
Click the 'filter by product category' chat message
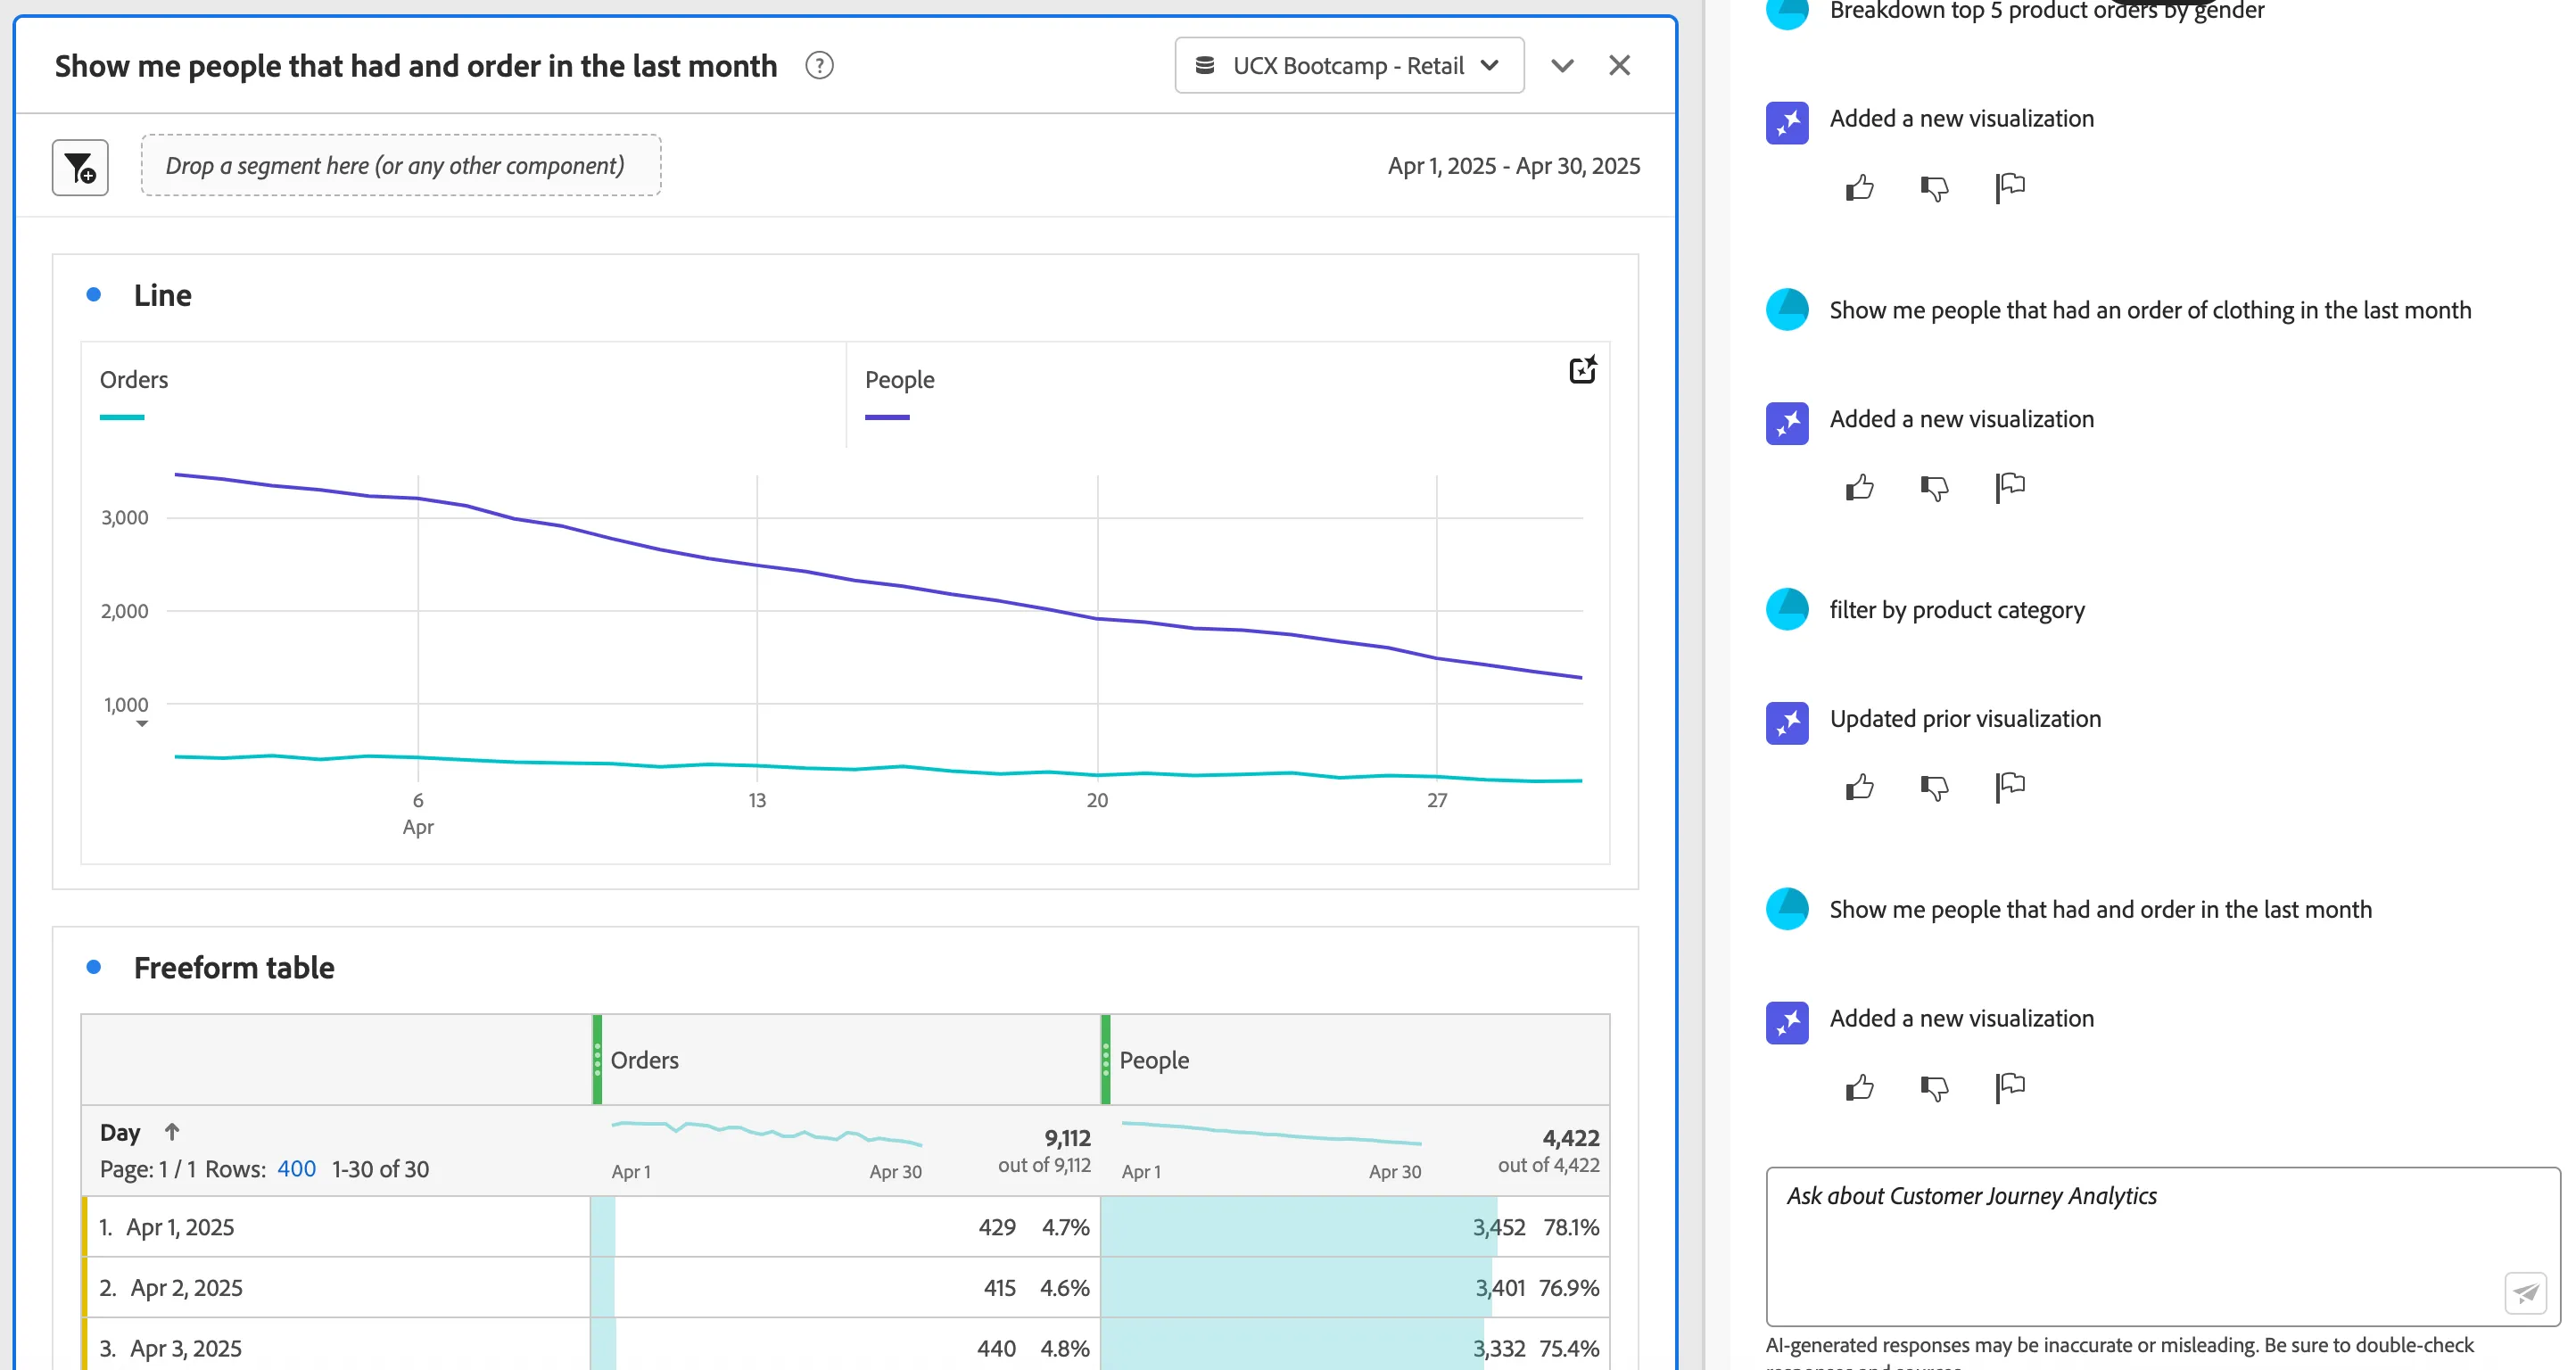[x=1956, y=610]
